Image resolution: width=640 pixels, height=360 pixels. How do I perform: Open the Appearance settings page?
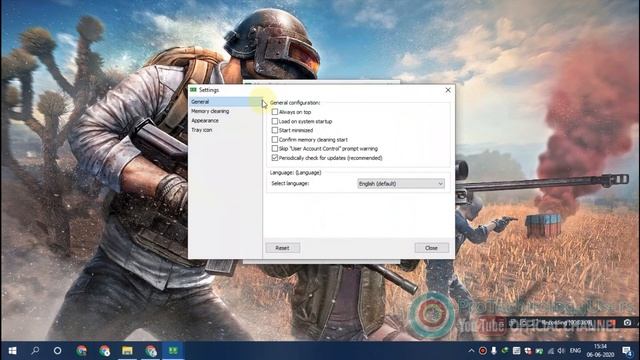pos(205,120)
